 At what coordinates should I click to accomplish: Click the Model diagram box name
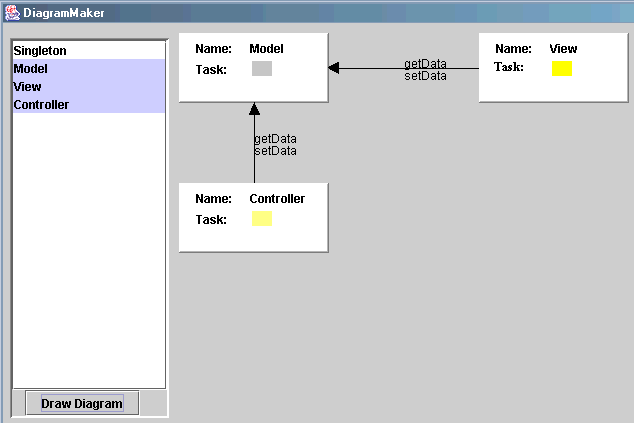pyautogui.click(x=266, y=49)
